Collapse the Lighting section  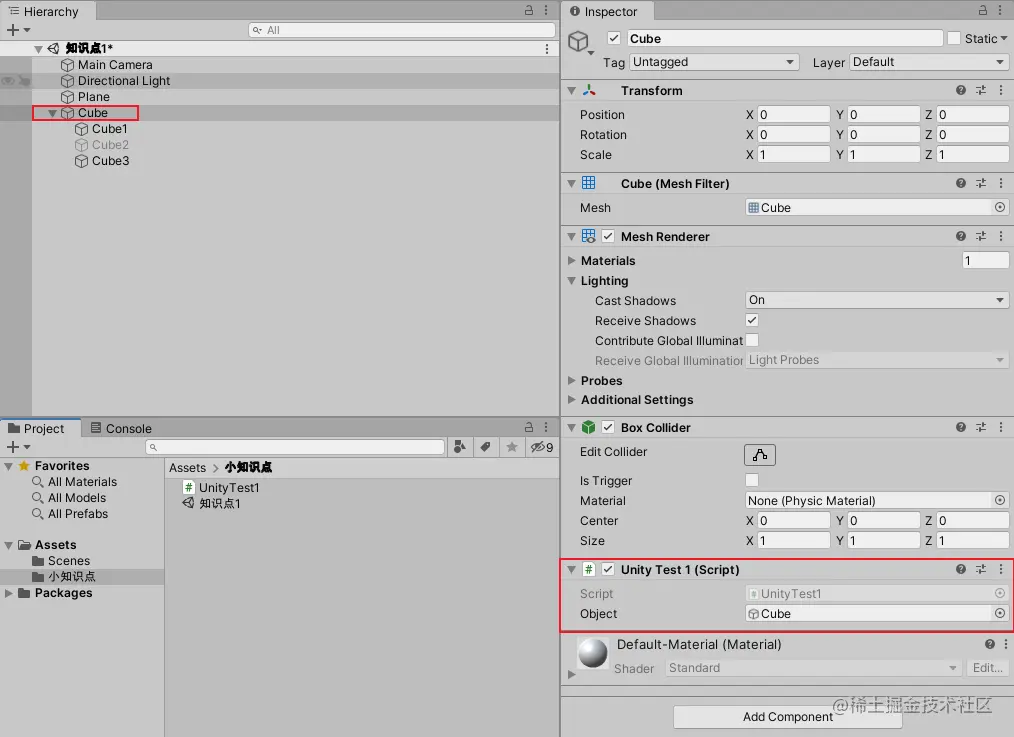tap(572, 281)
